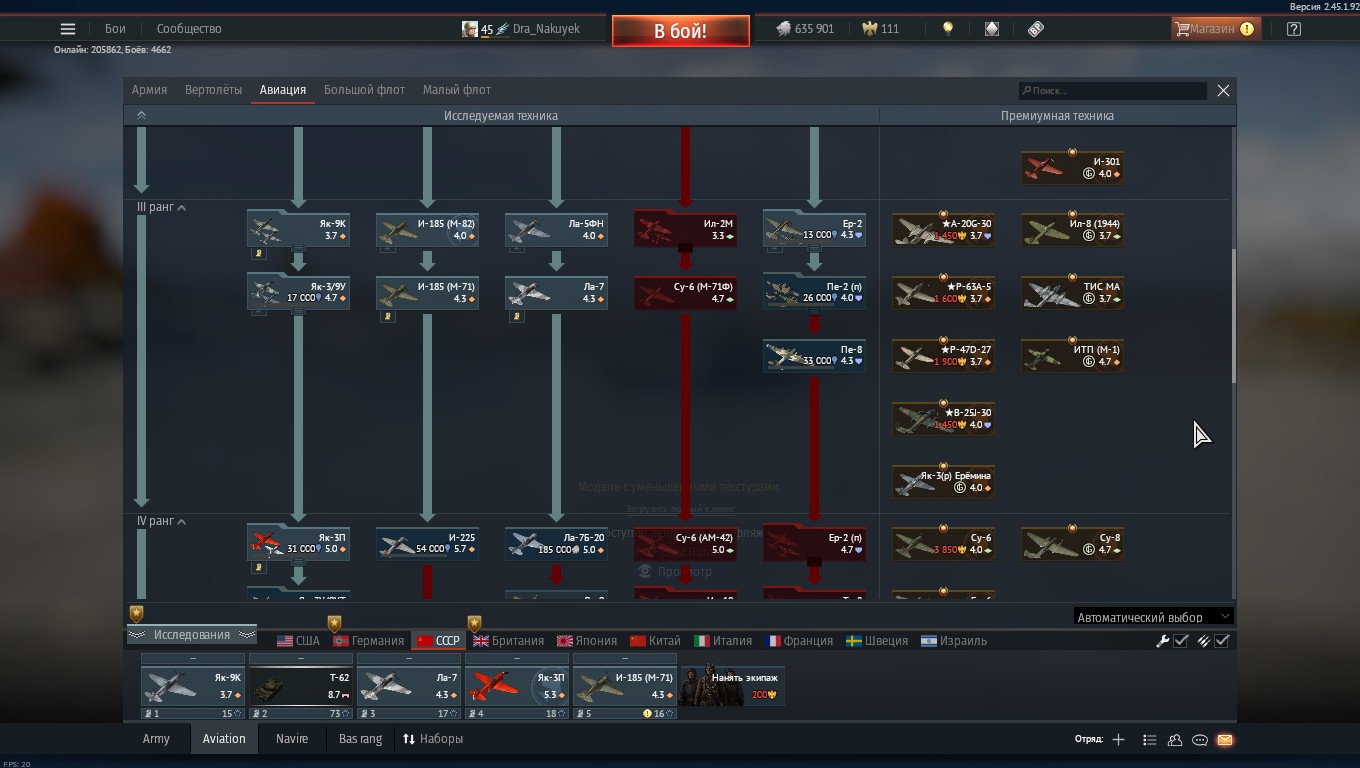Open the help question mark icon
Viewport: 1360px width, 768px height.
[1294, 29]
